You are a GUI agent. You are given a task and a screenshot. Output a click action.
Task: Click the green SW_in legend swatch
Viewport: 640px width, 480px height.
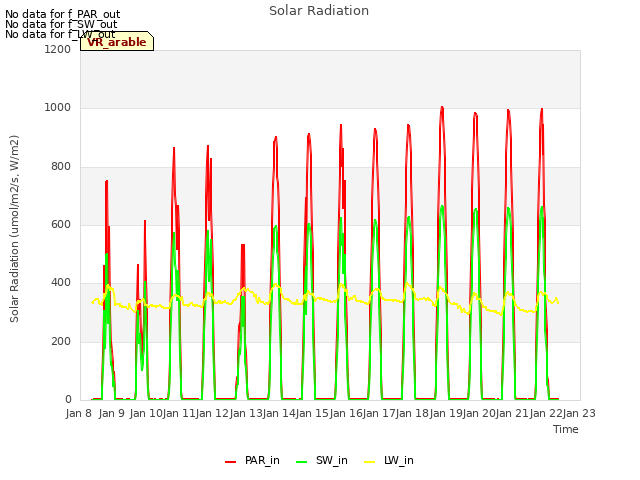pos(302,462)
